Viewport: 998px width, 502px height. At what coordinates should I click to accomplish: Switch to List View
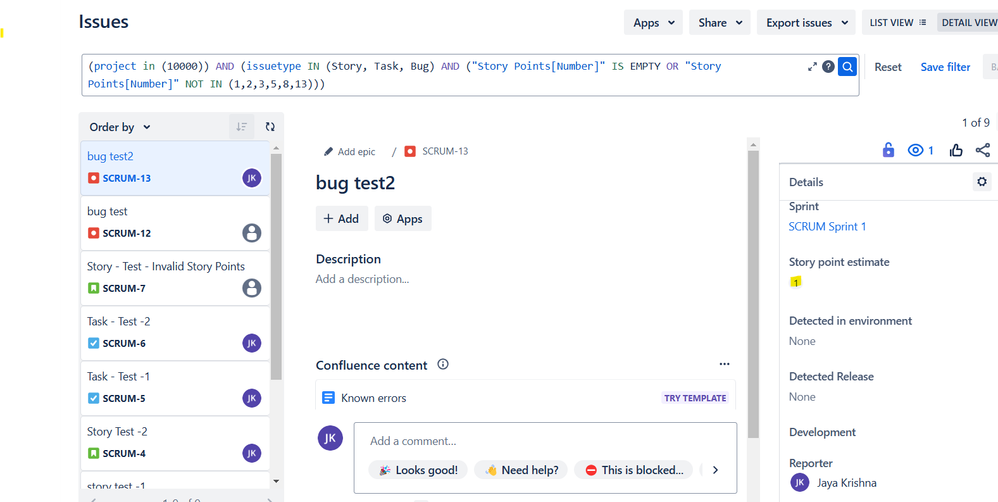tap(897, 23)
